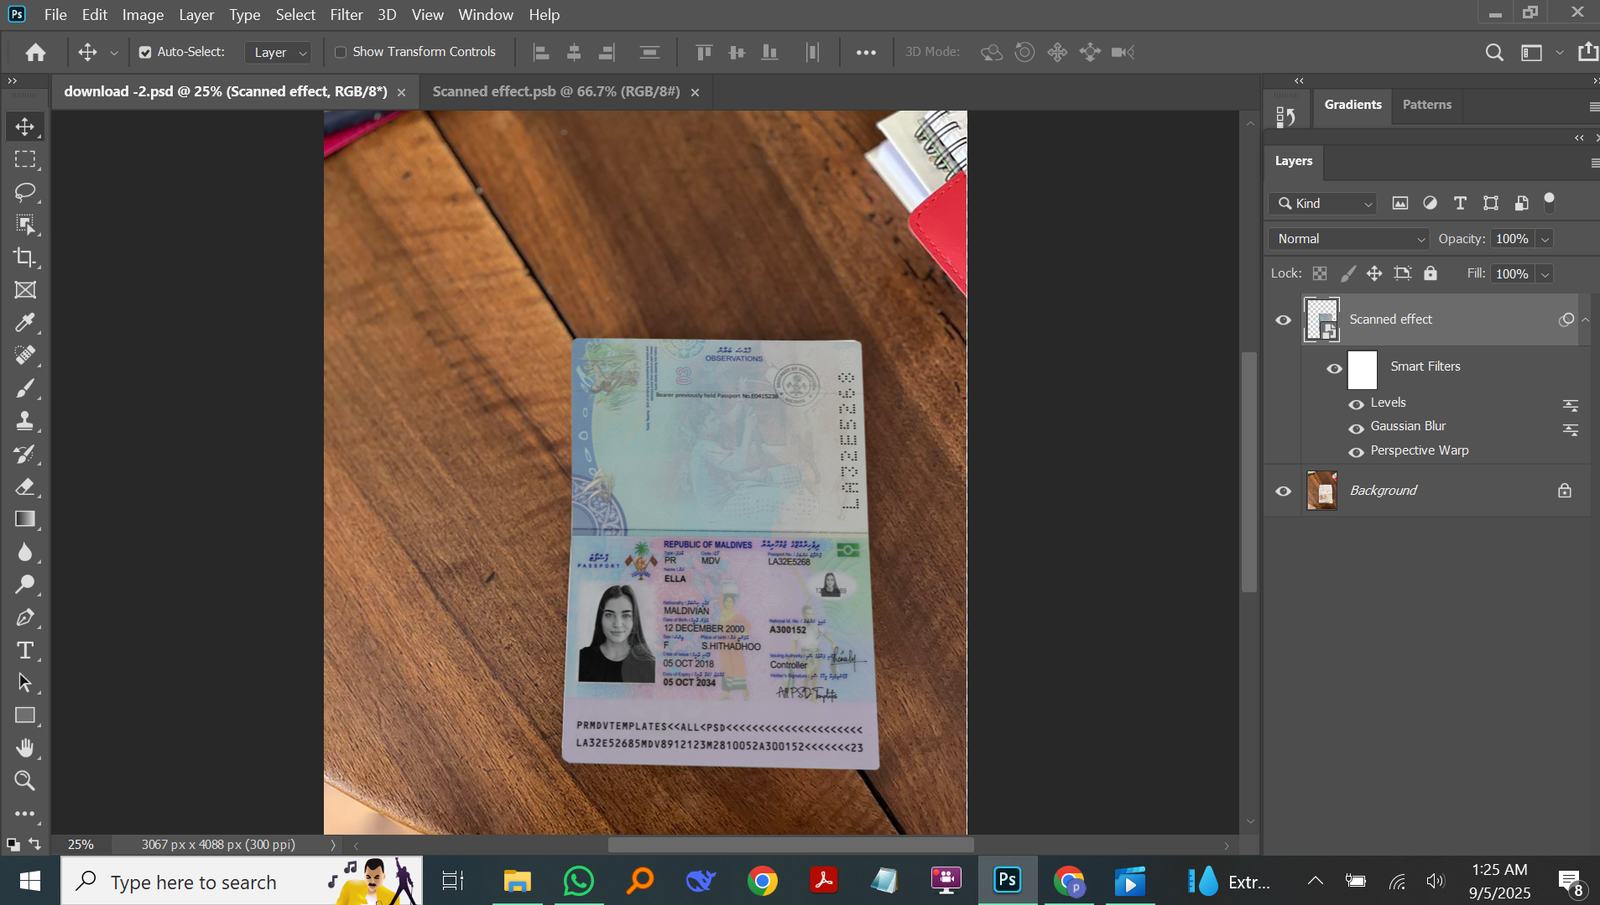
Task: Open the Normal blend mode dropdown
Action: [1349, 239]
